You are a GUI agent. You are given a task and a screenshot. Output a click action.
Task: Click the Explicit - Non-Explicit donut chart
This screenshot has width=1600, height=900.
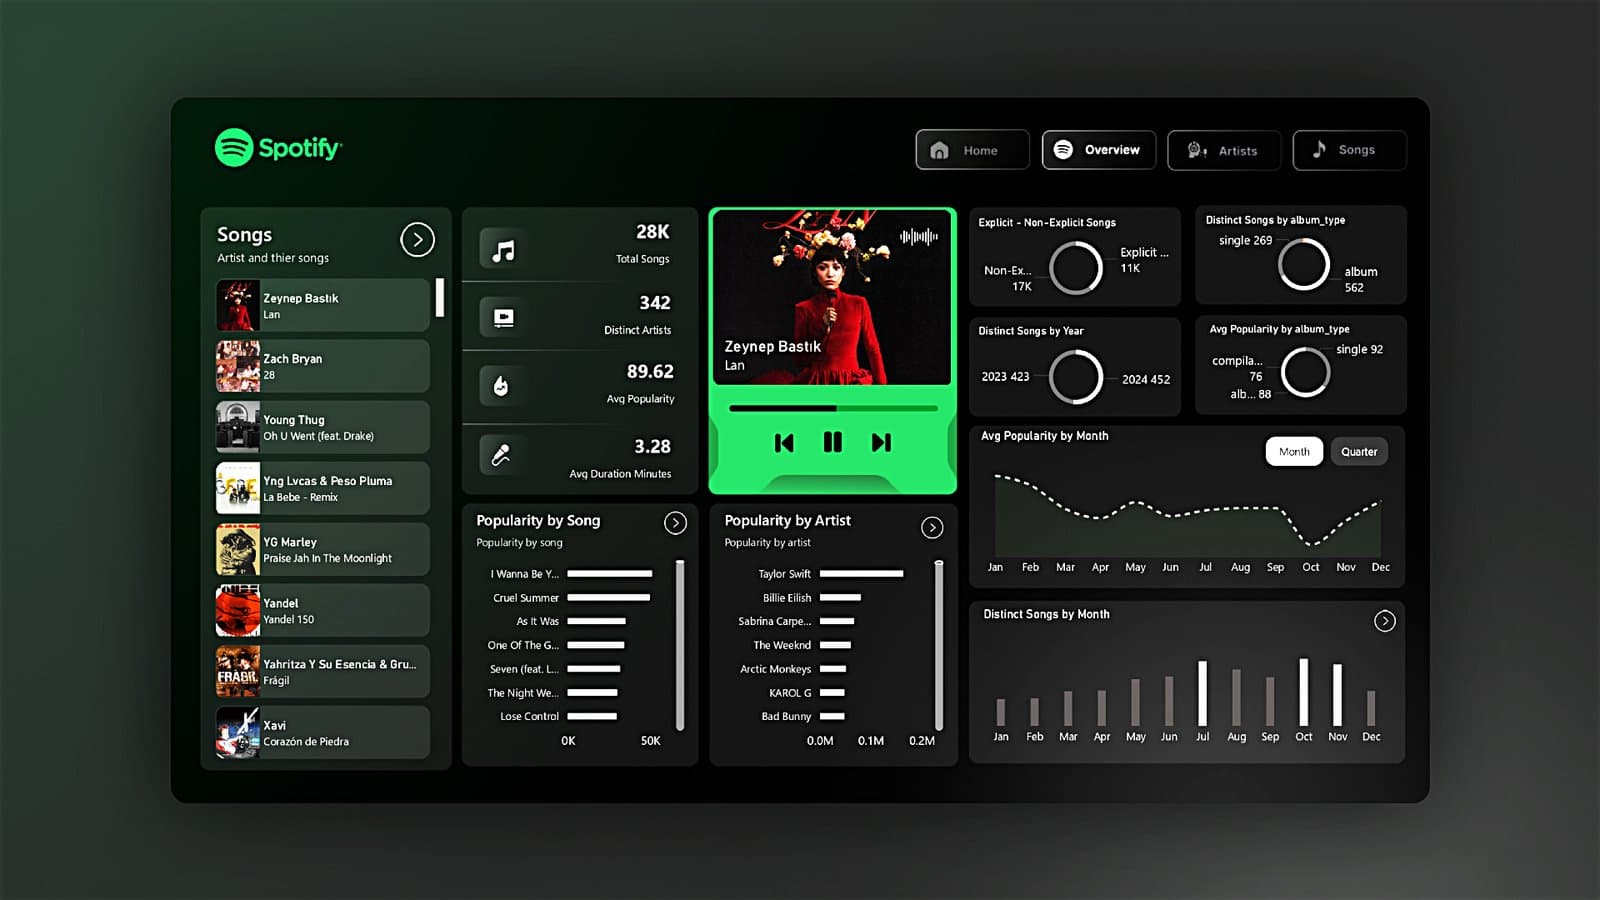1076,268
